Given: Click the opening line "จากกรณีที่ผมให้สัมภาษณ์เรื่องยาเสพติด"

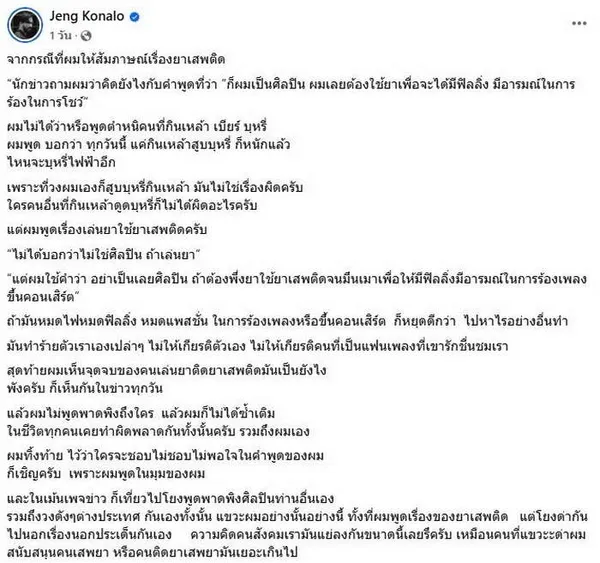Looking at the screenshot, I should pyautogui.click(x=116, y=59).
